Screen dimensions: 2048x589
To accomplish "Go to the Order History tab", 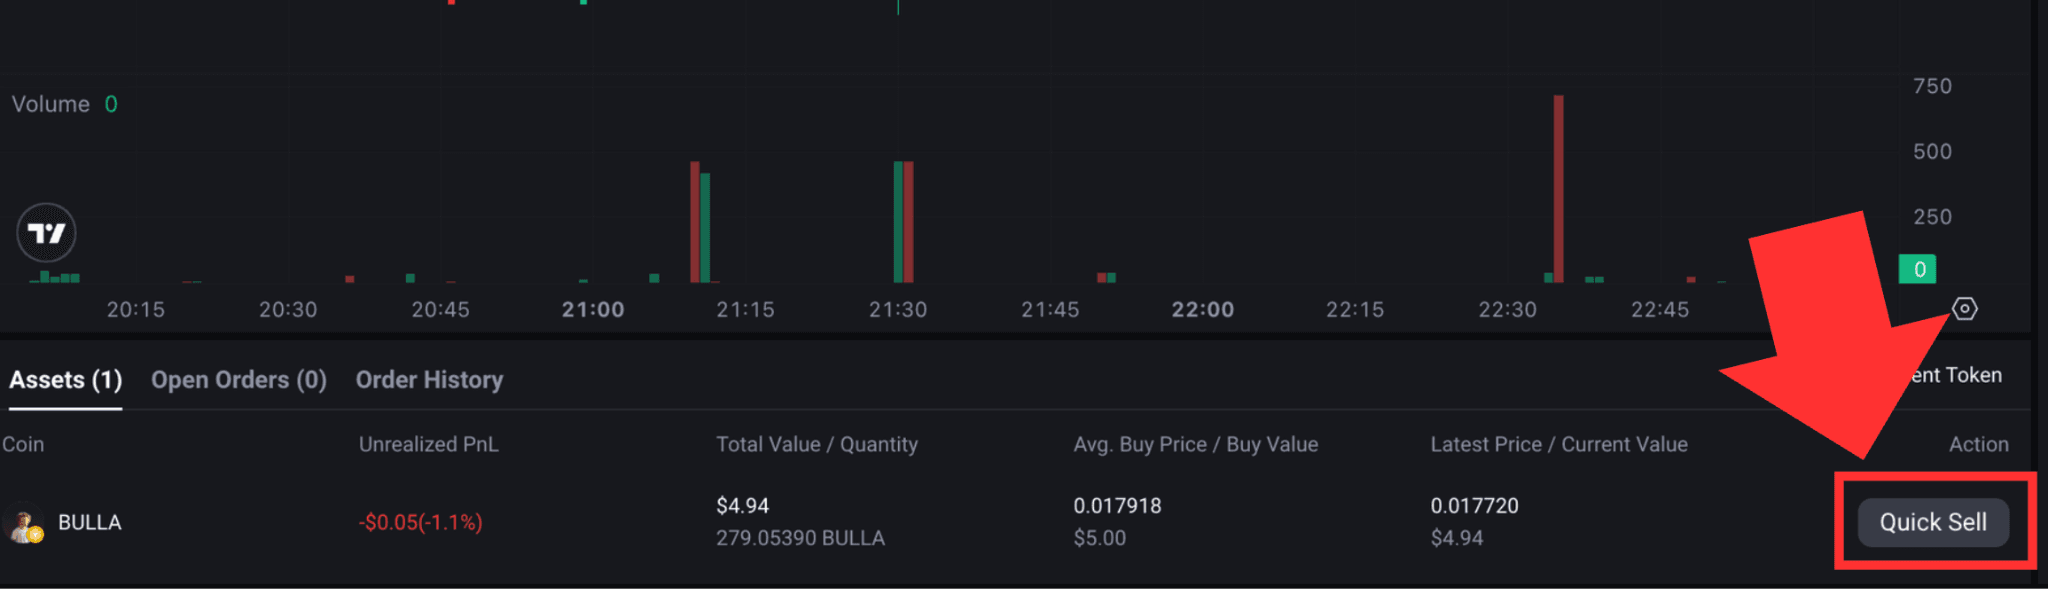I will tap(430, 380).
